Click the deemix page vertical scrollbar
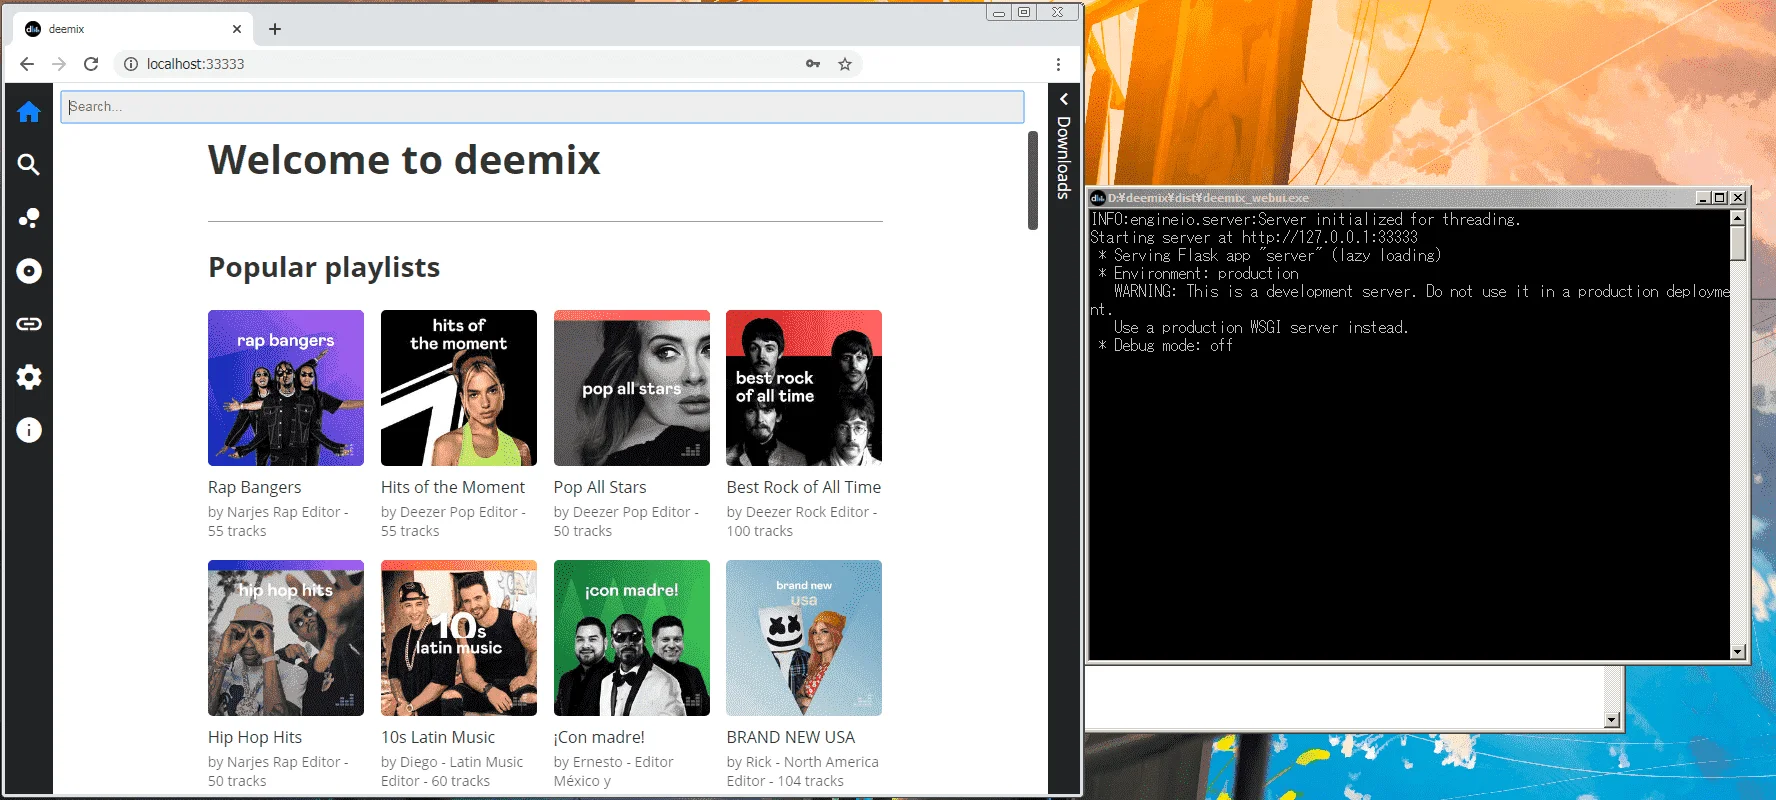 [x=1033, y=180]
